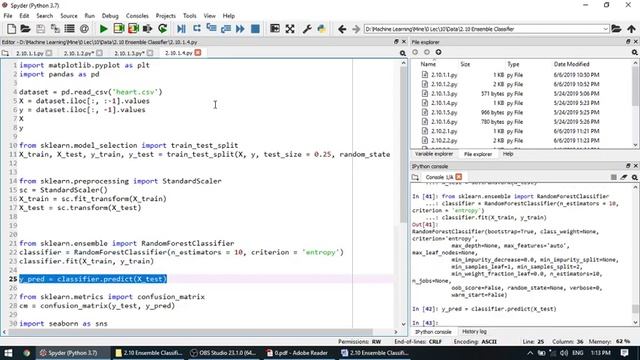Step out of function debug icon

tap(226, 29)
